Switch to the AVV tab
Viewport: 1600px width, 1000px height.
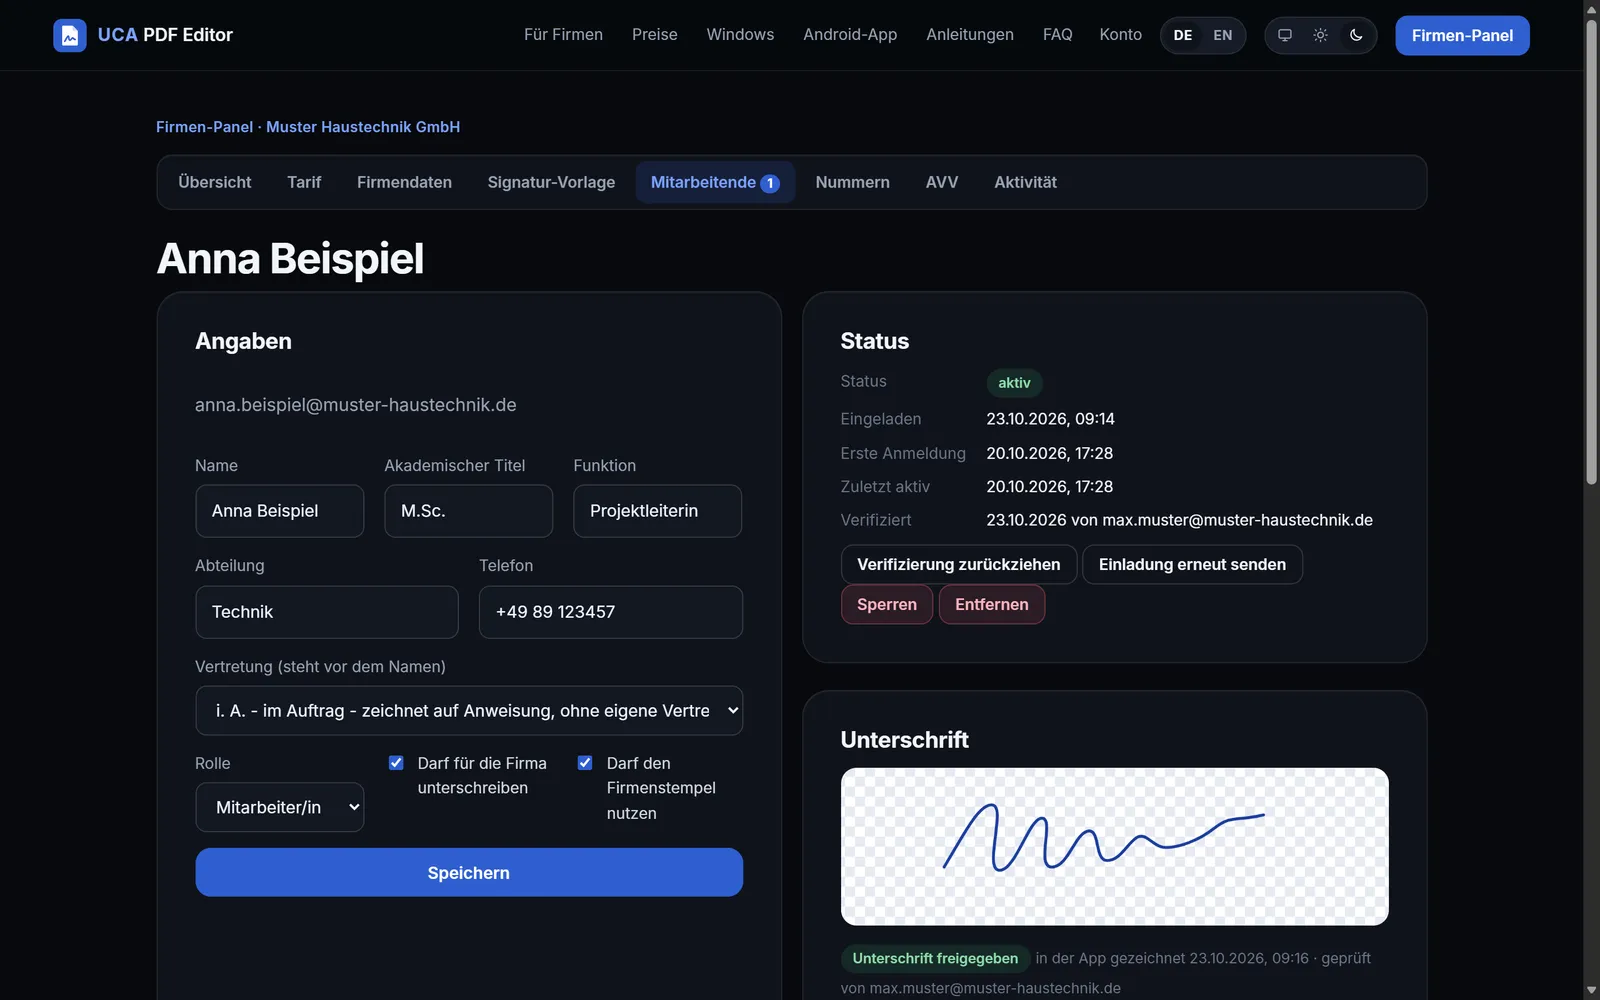coord(942,182)
